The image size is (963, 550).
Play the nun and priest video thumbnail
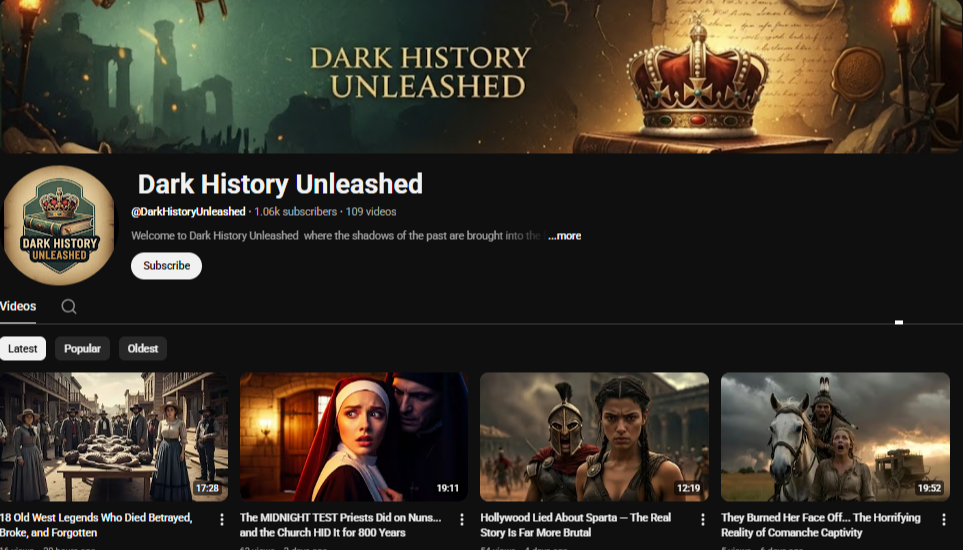[x=354, y=436]
